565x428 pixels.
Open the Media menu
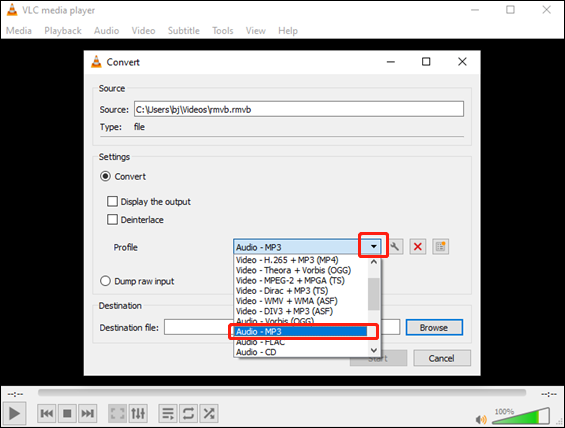point(19,31)
